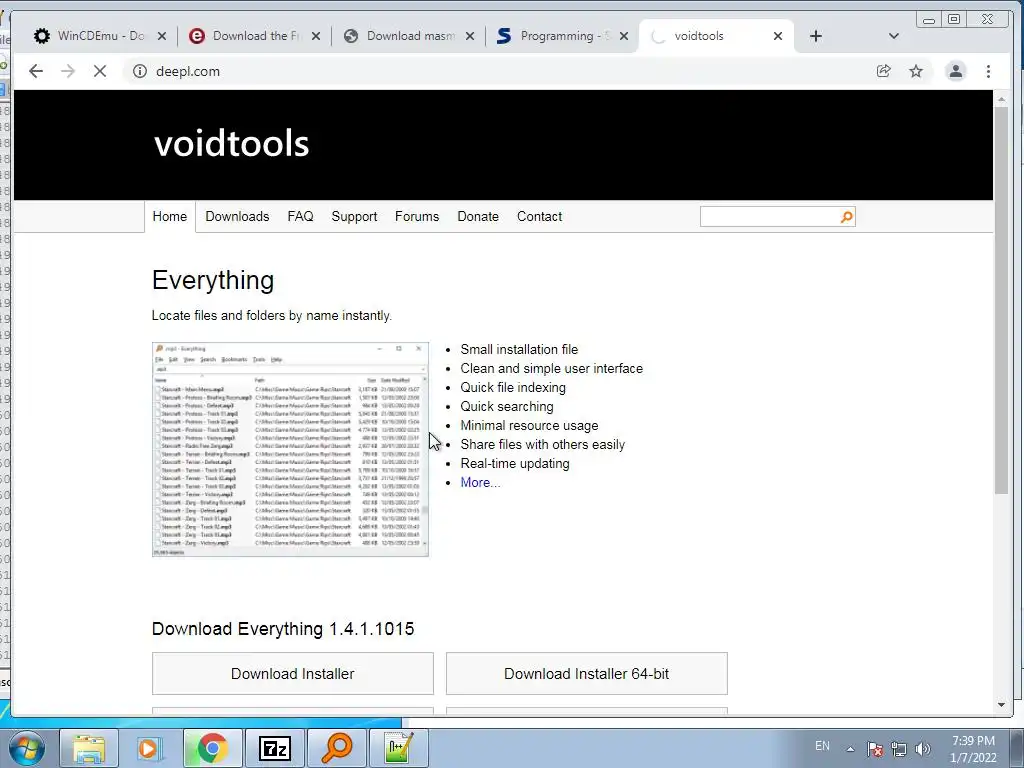This screenshot has height=768, width=1024.
Task: Click the orange search magnifier icon
Action: click(846, 217)
